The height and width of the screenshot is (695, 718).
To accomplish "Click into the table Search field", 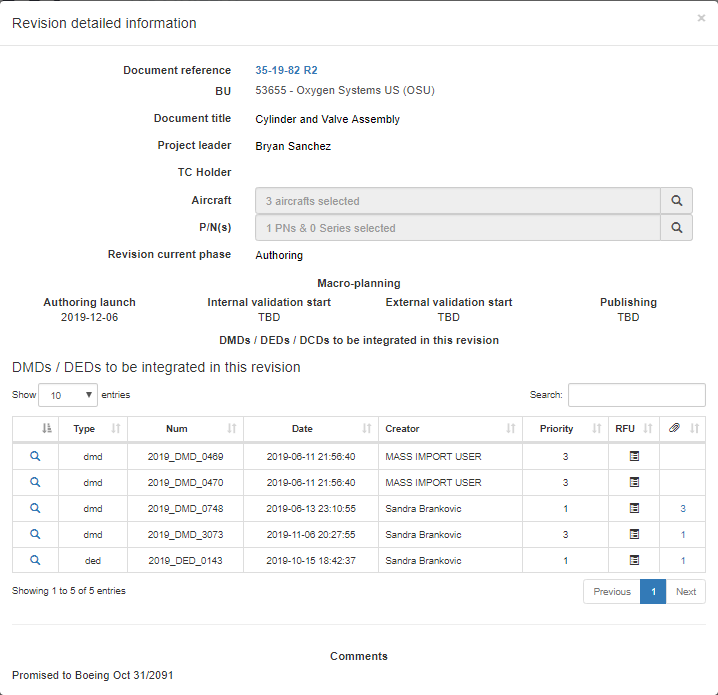I will tap(636, 395).
